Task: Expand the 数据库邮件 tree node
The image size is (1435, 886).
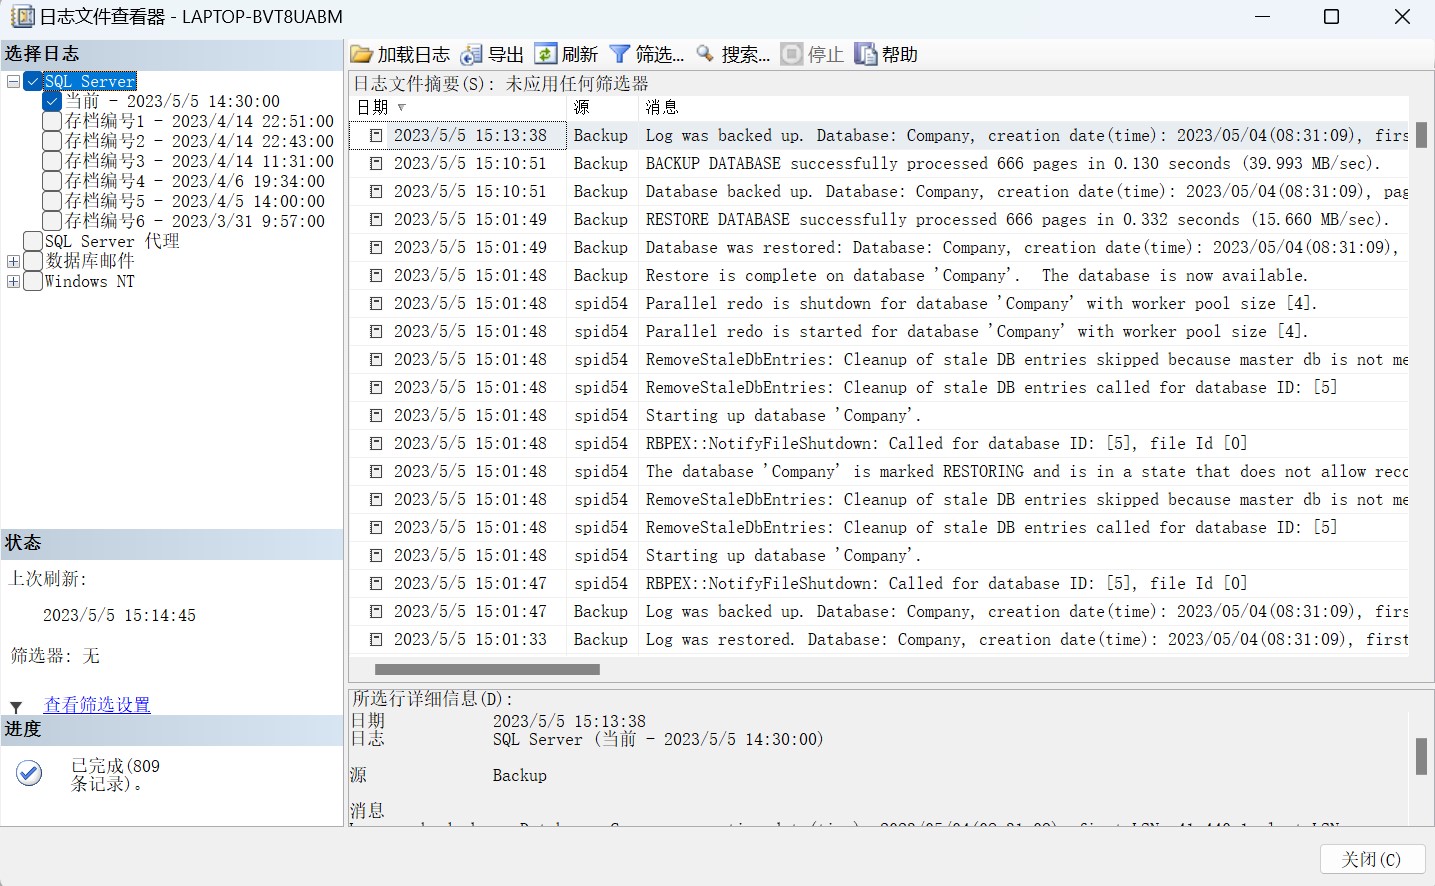Action: (x=13, y=261)
